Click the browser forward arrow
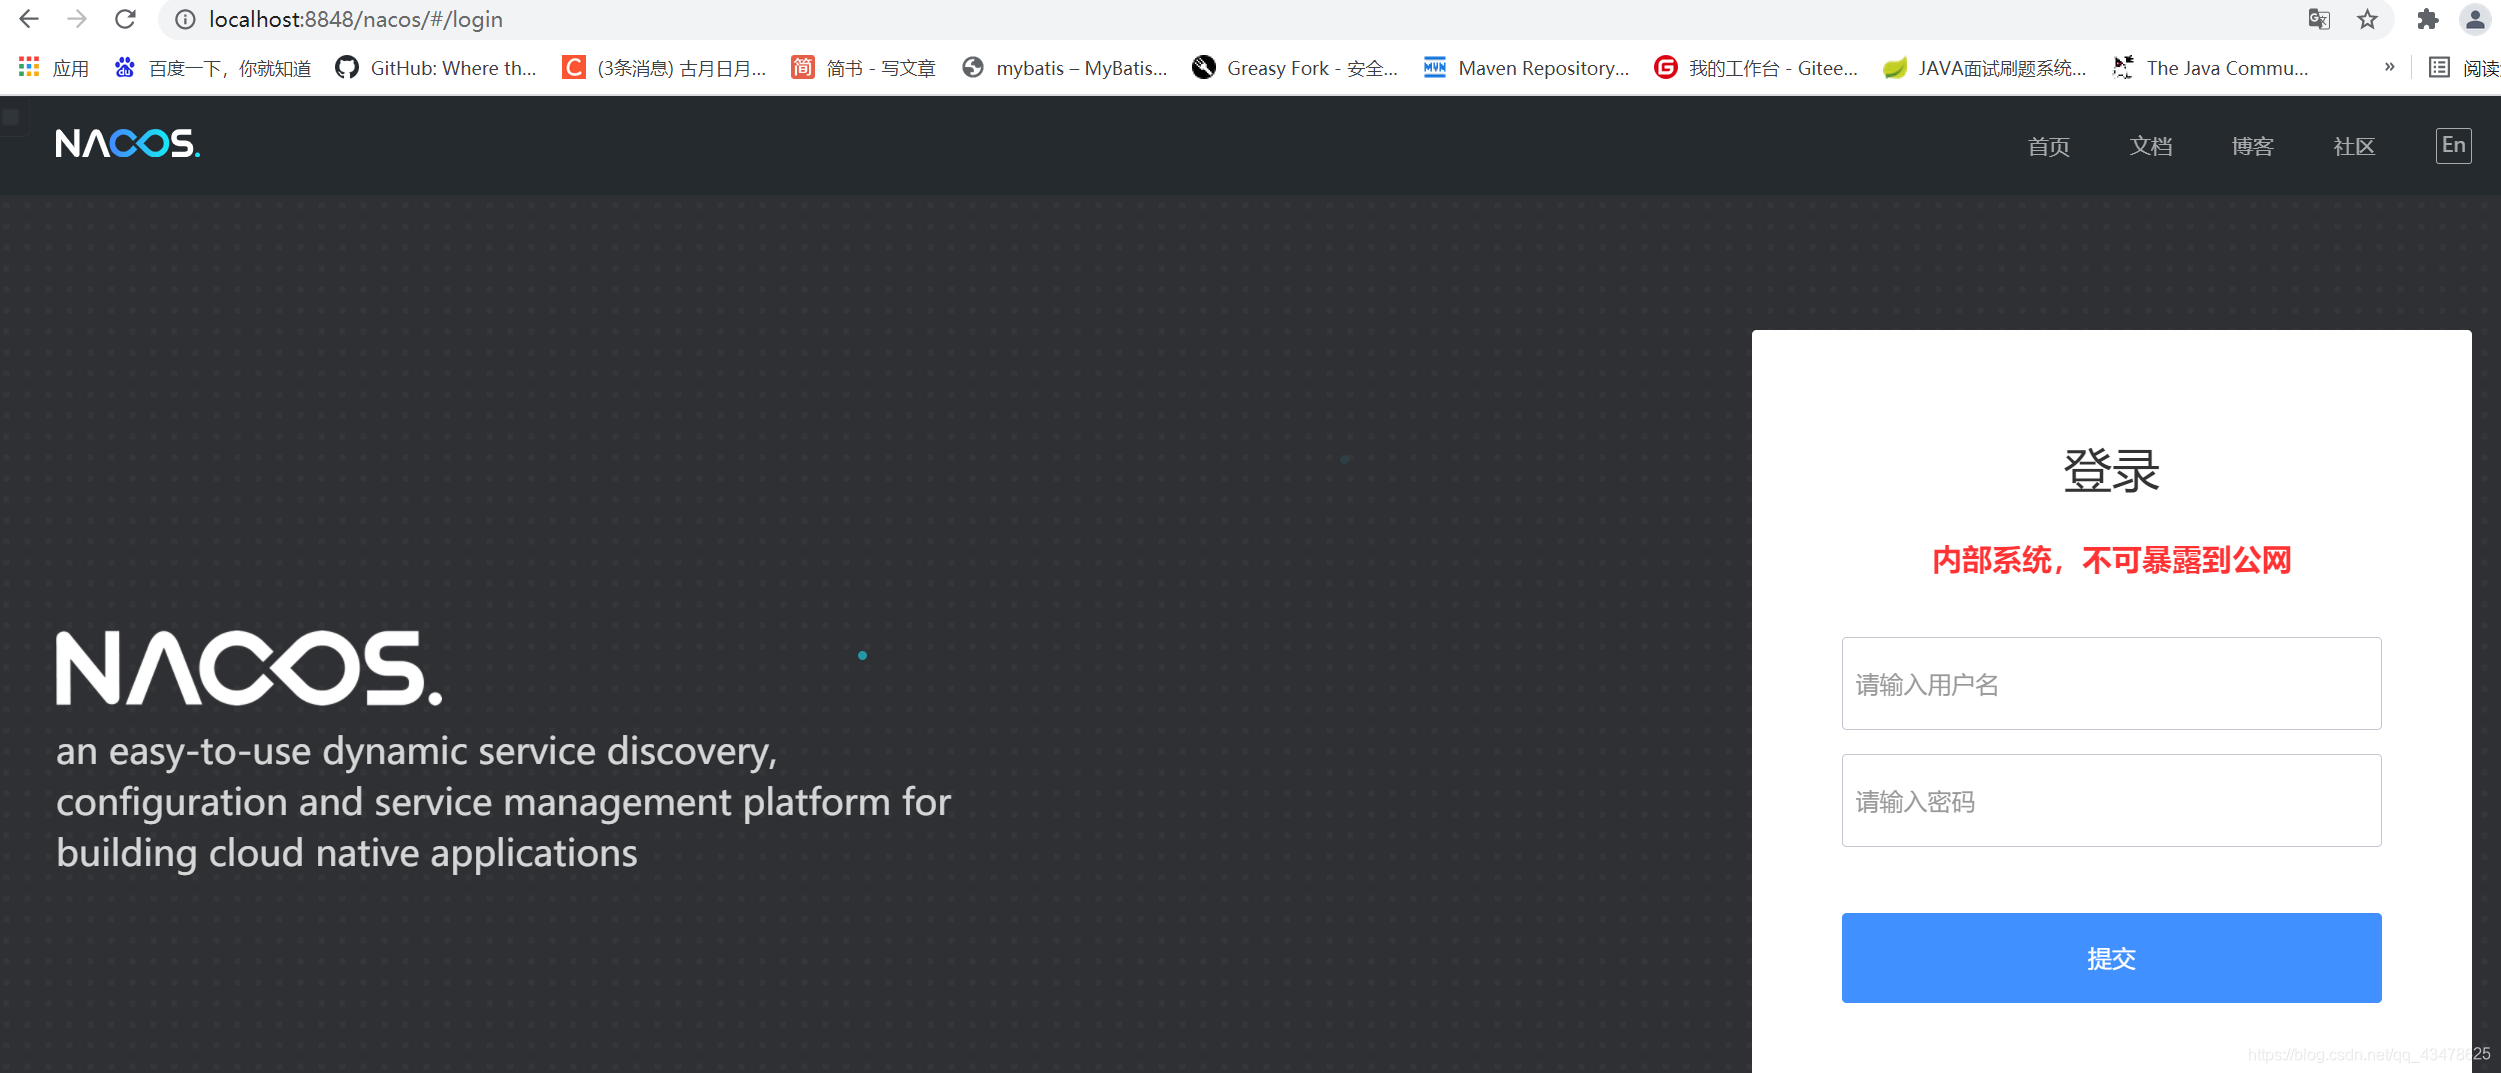This screenshot has width=2501, height=1073. point(77,19)
